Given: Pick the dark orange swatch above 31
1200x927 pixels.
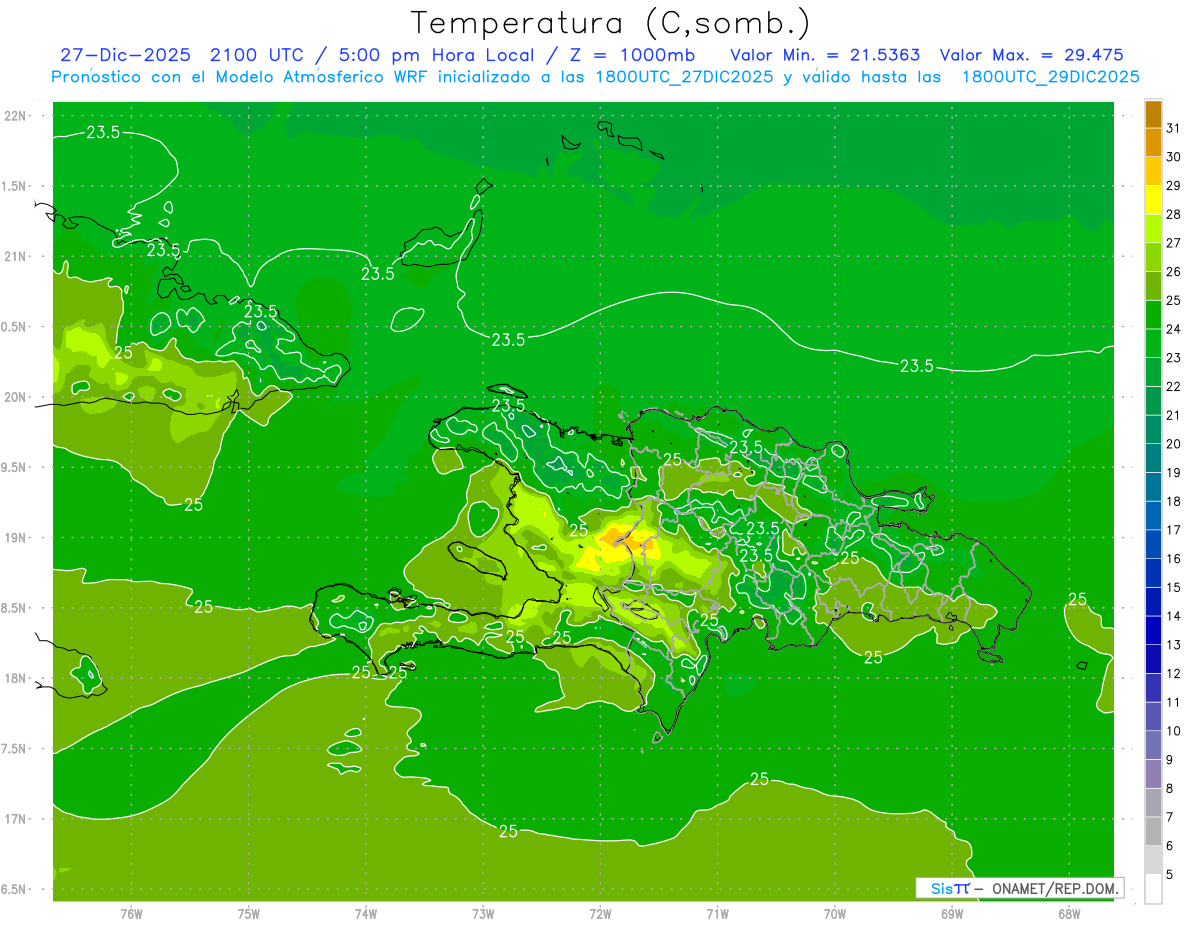Looking at the screenshot, I should click(1153, 113).
